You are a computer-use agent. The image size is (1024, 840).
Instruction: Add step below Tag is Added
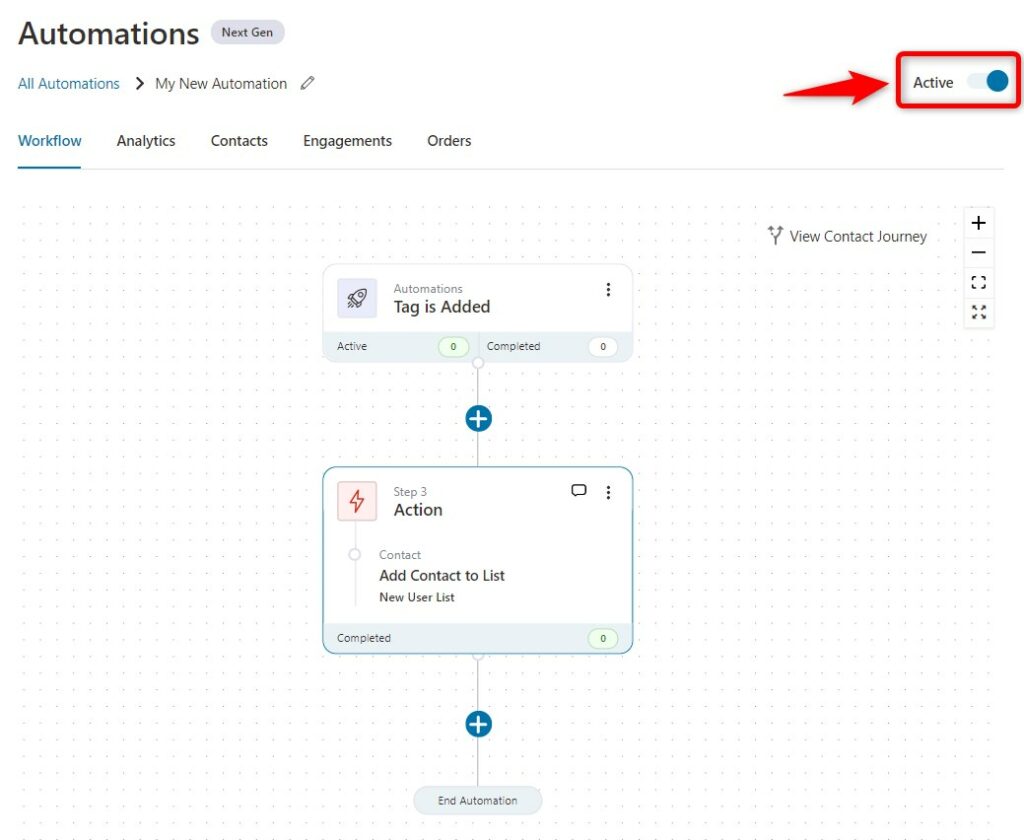click(x=478, y=419)
